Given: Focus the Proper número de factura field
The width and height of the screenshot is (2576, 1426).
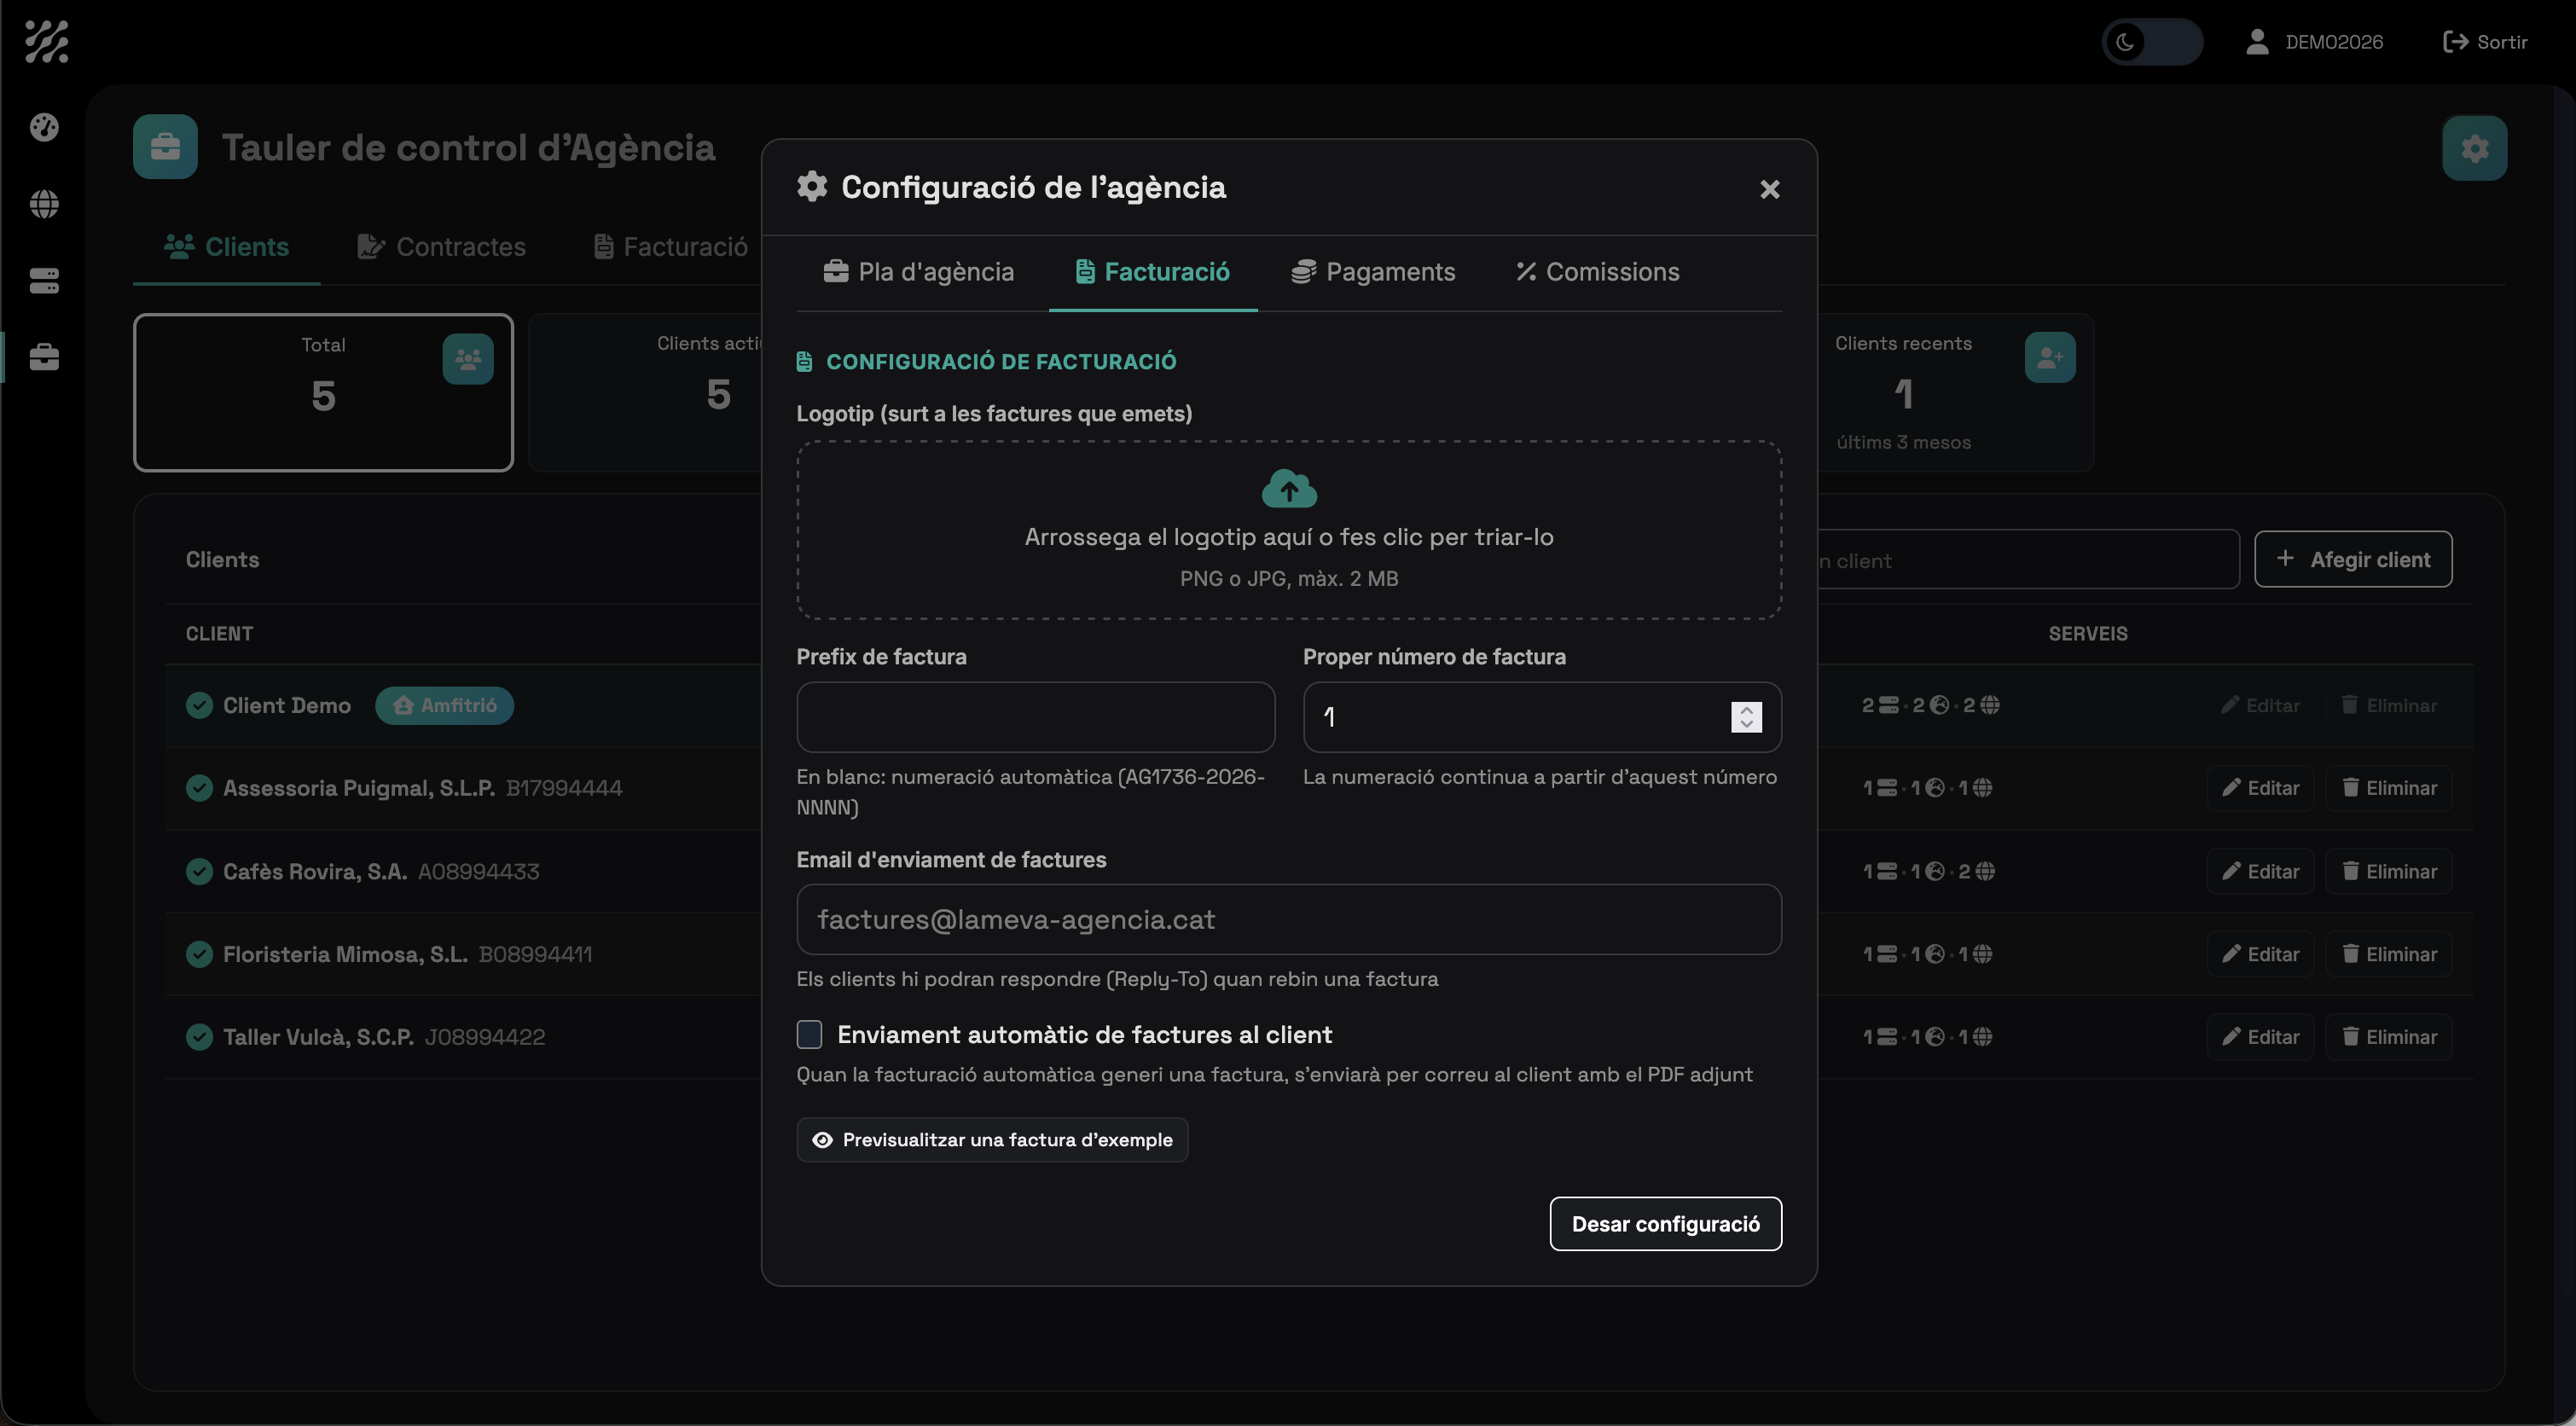Looking at the screenshot, I should 1541,717.
